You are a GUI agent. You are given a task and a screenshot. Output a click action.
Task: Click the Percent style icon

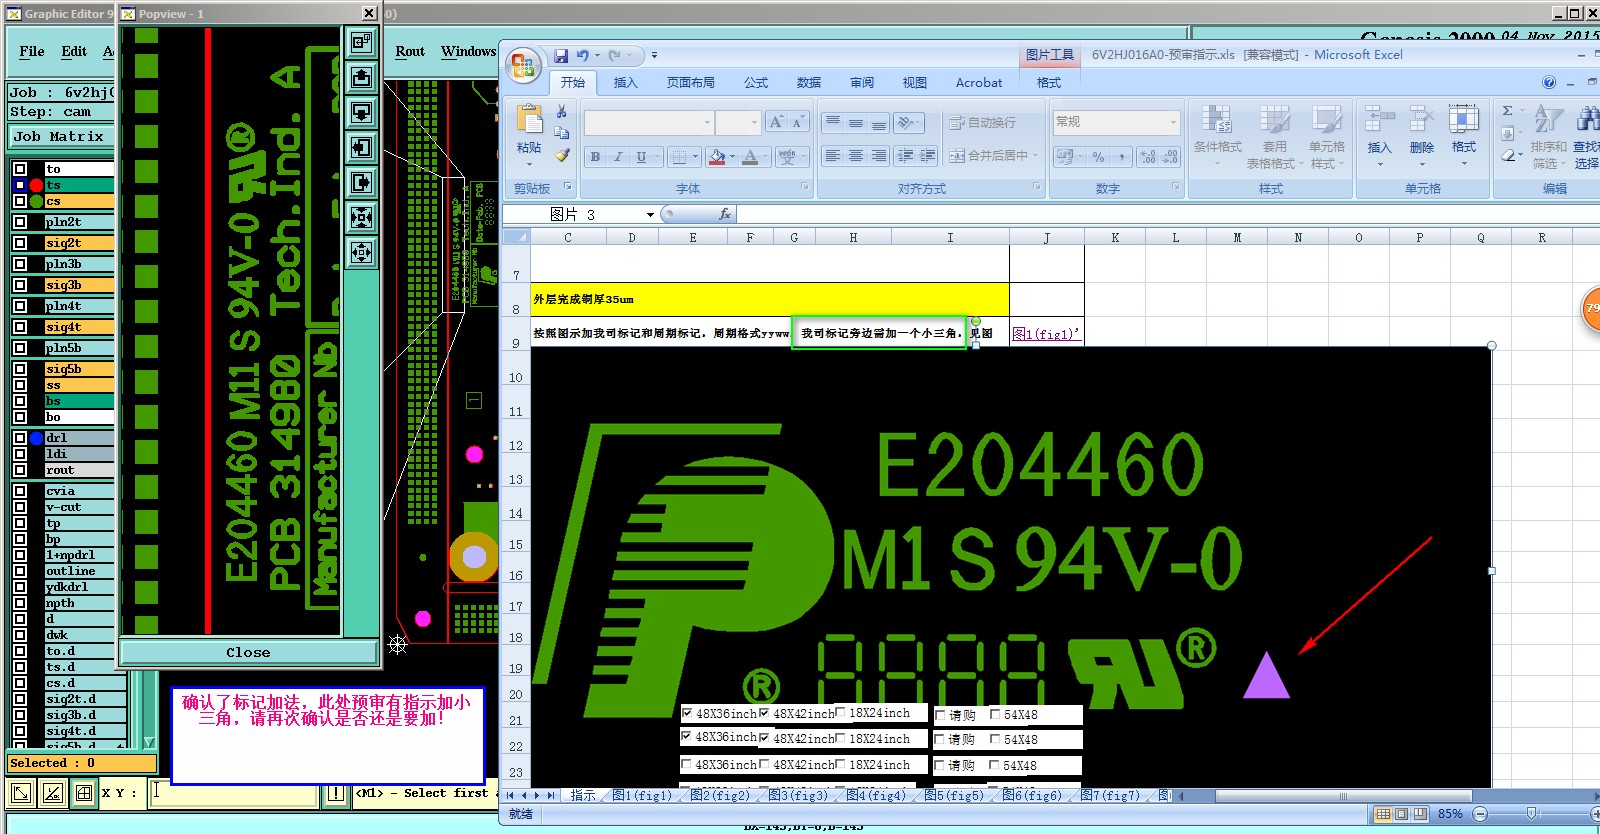(x=1098, y=157)
